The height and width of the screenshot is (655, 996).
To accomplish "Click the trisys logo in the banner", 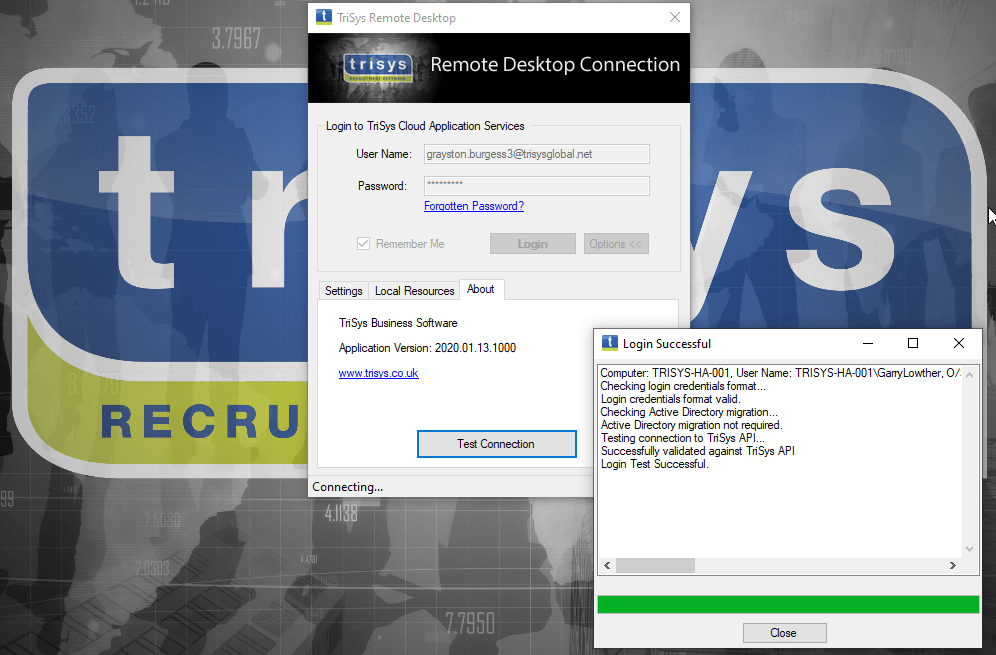I will click(378, 68).
